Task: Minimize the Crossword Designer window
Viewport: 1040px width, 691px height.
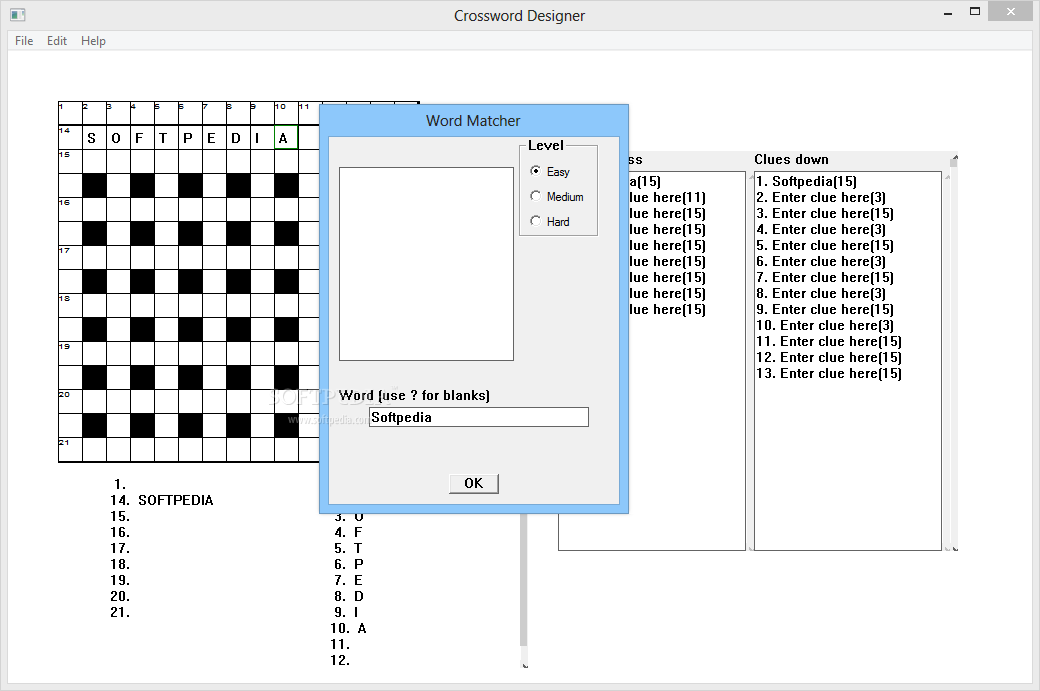Action: coord(948,12)
